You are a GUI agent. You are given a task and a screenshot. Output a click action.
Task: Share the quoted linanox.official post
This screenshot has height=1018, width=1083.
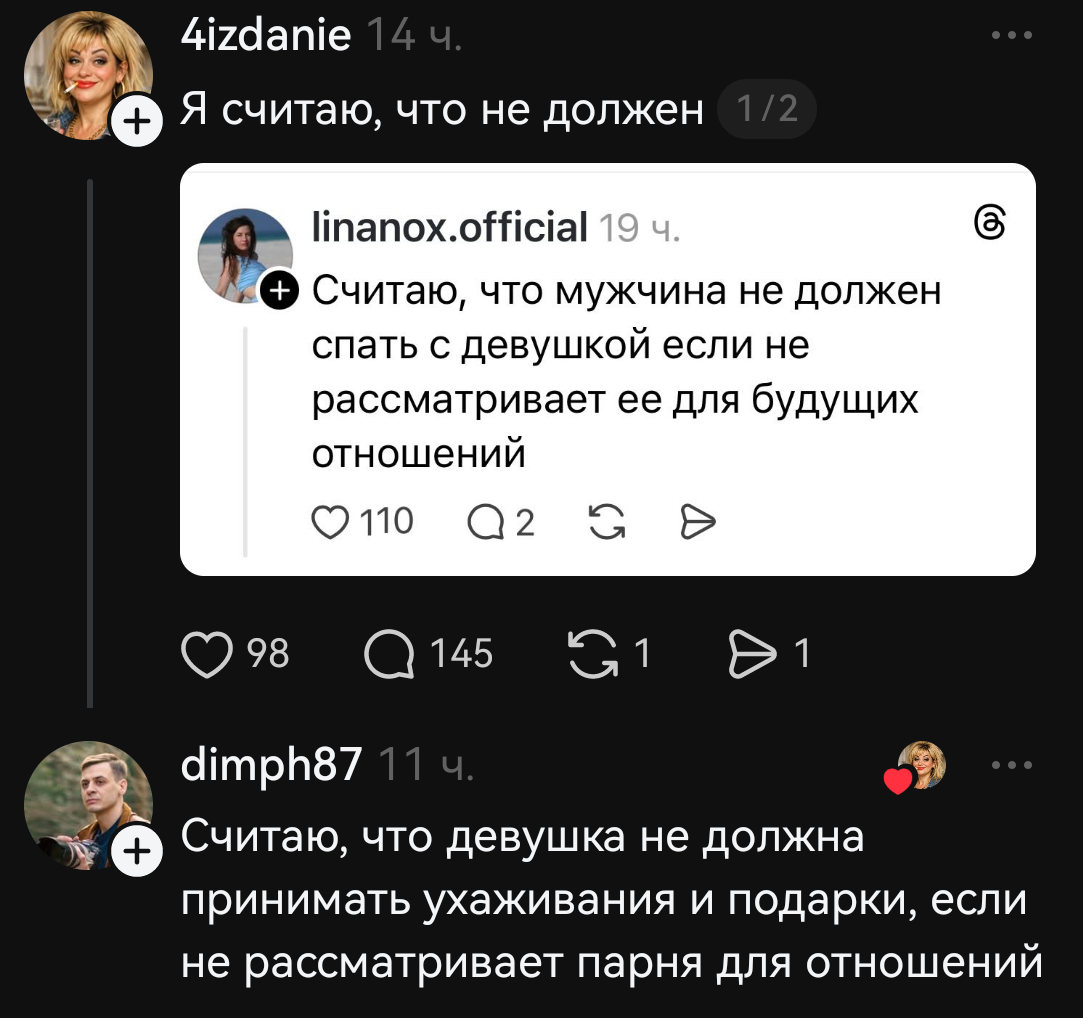coord(697,521)
